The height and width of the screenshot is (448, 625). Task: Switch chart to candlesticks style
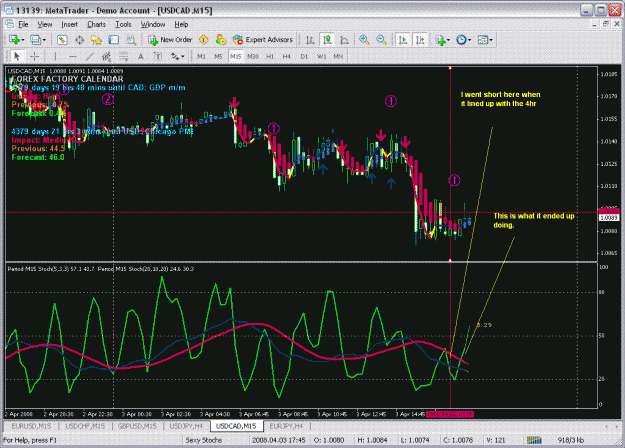[x=327, y=39]
